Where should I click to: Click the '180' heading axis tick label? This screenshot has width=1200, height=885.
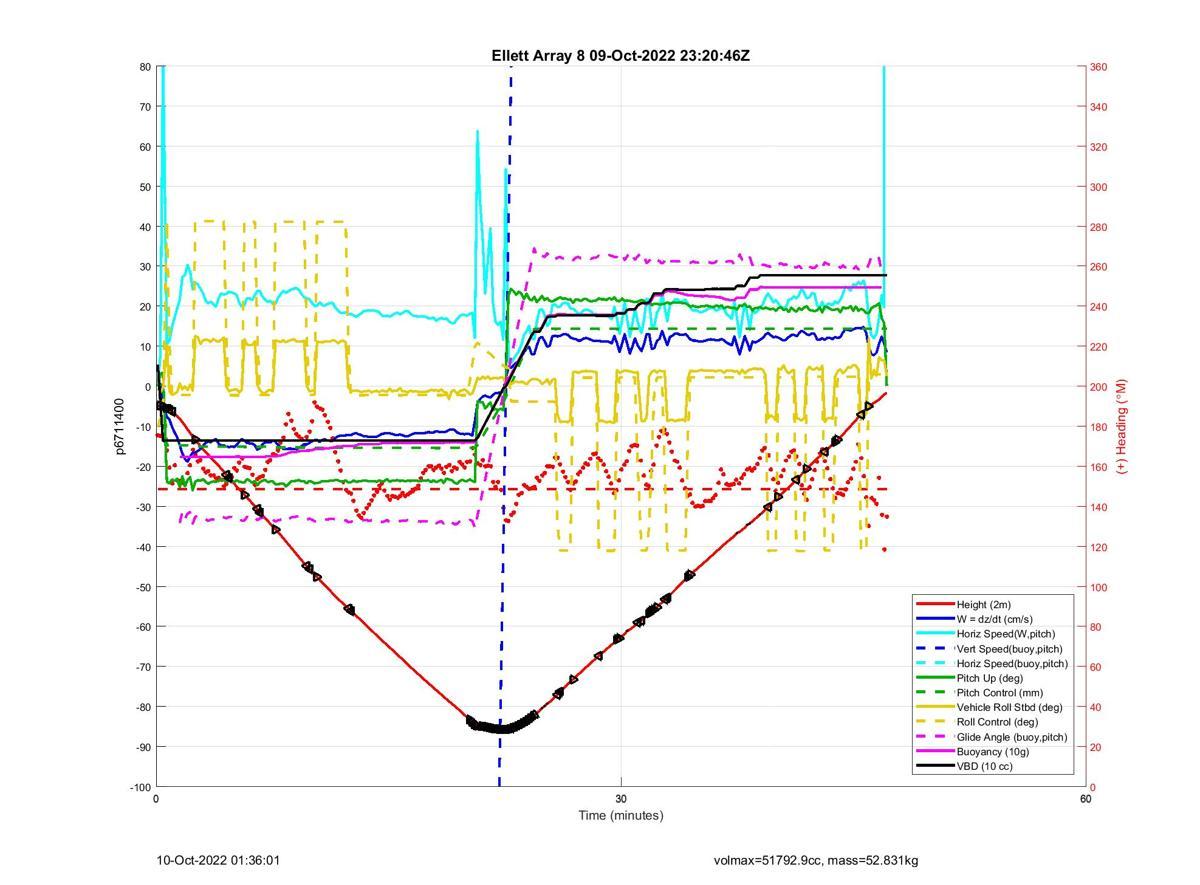[x=1099, y=427]
